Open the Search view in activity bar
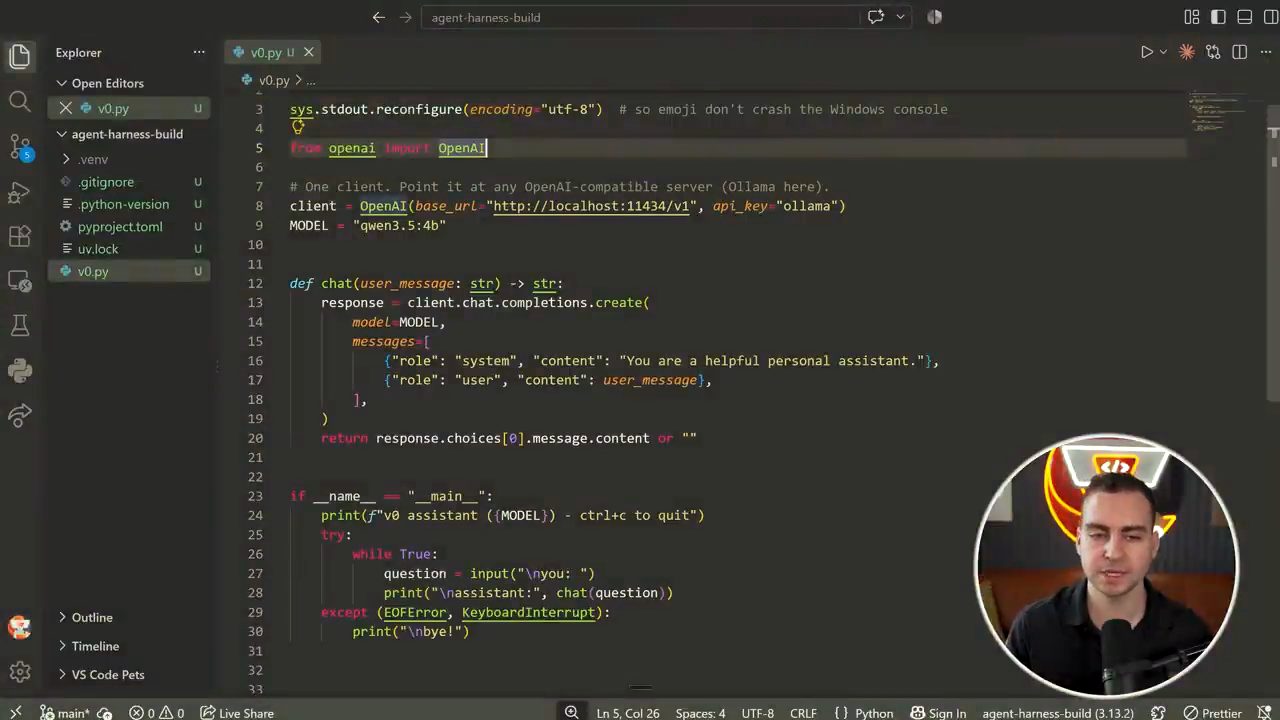 point(20,101)
